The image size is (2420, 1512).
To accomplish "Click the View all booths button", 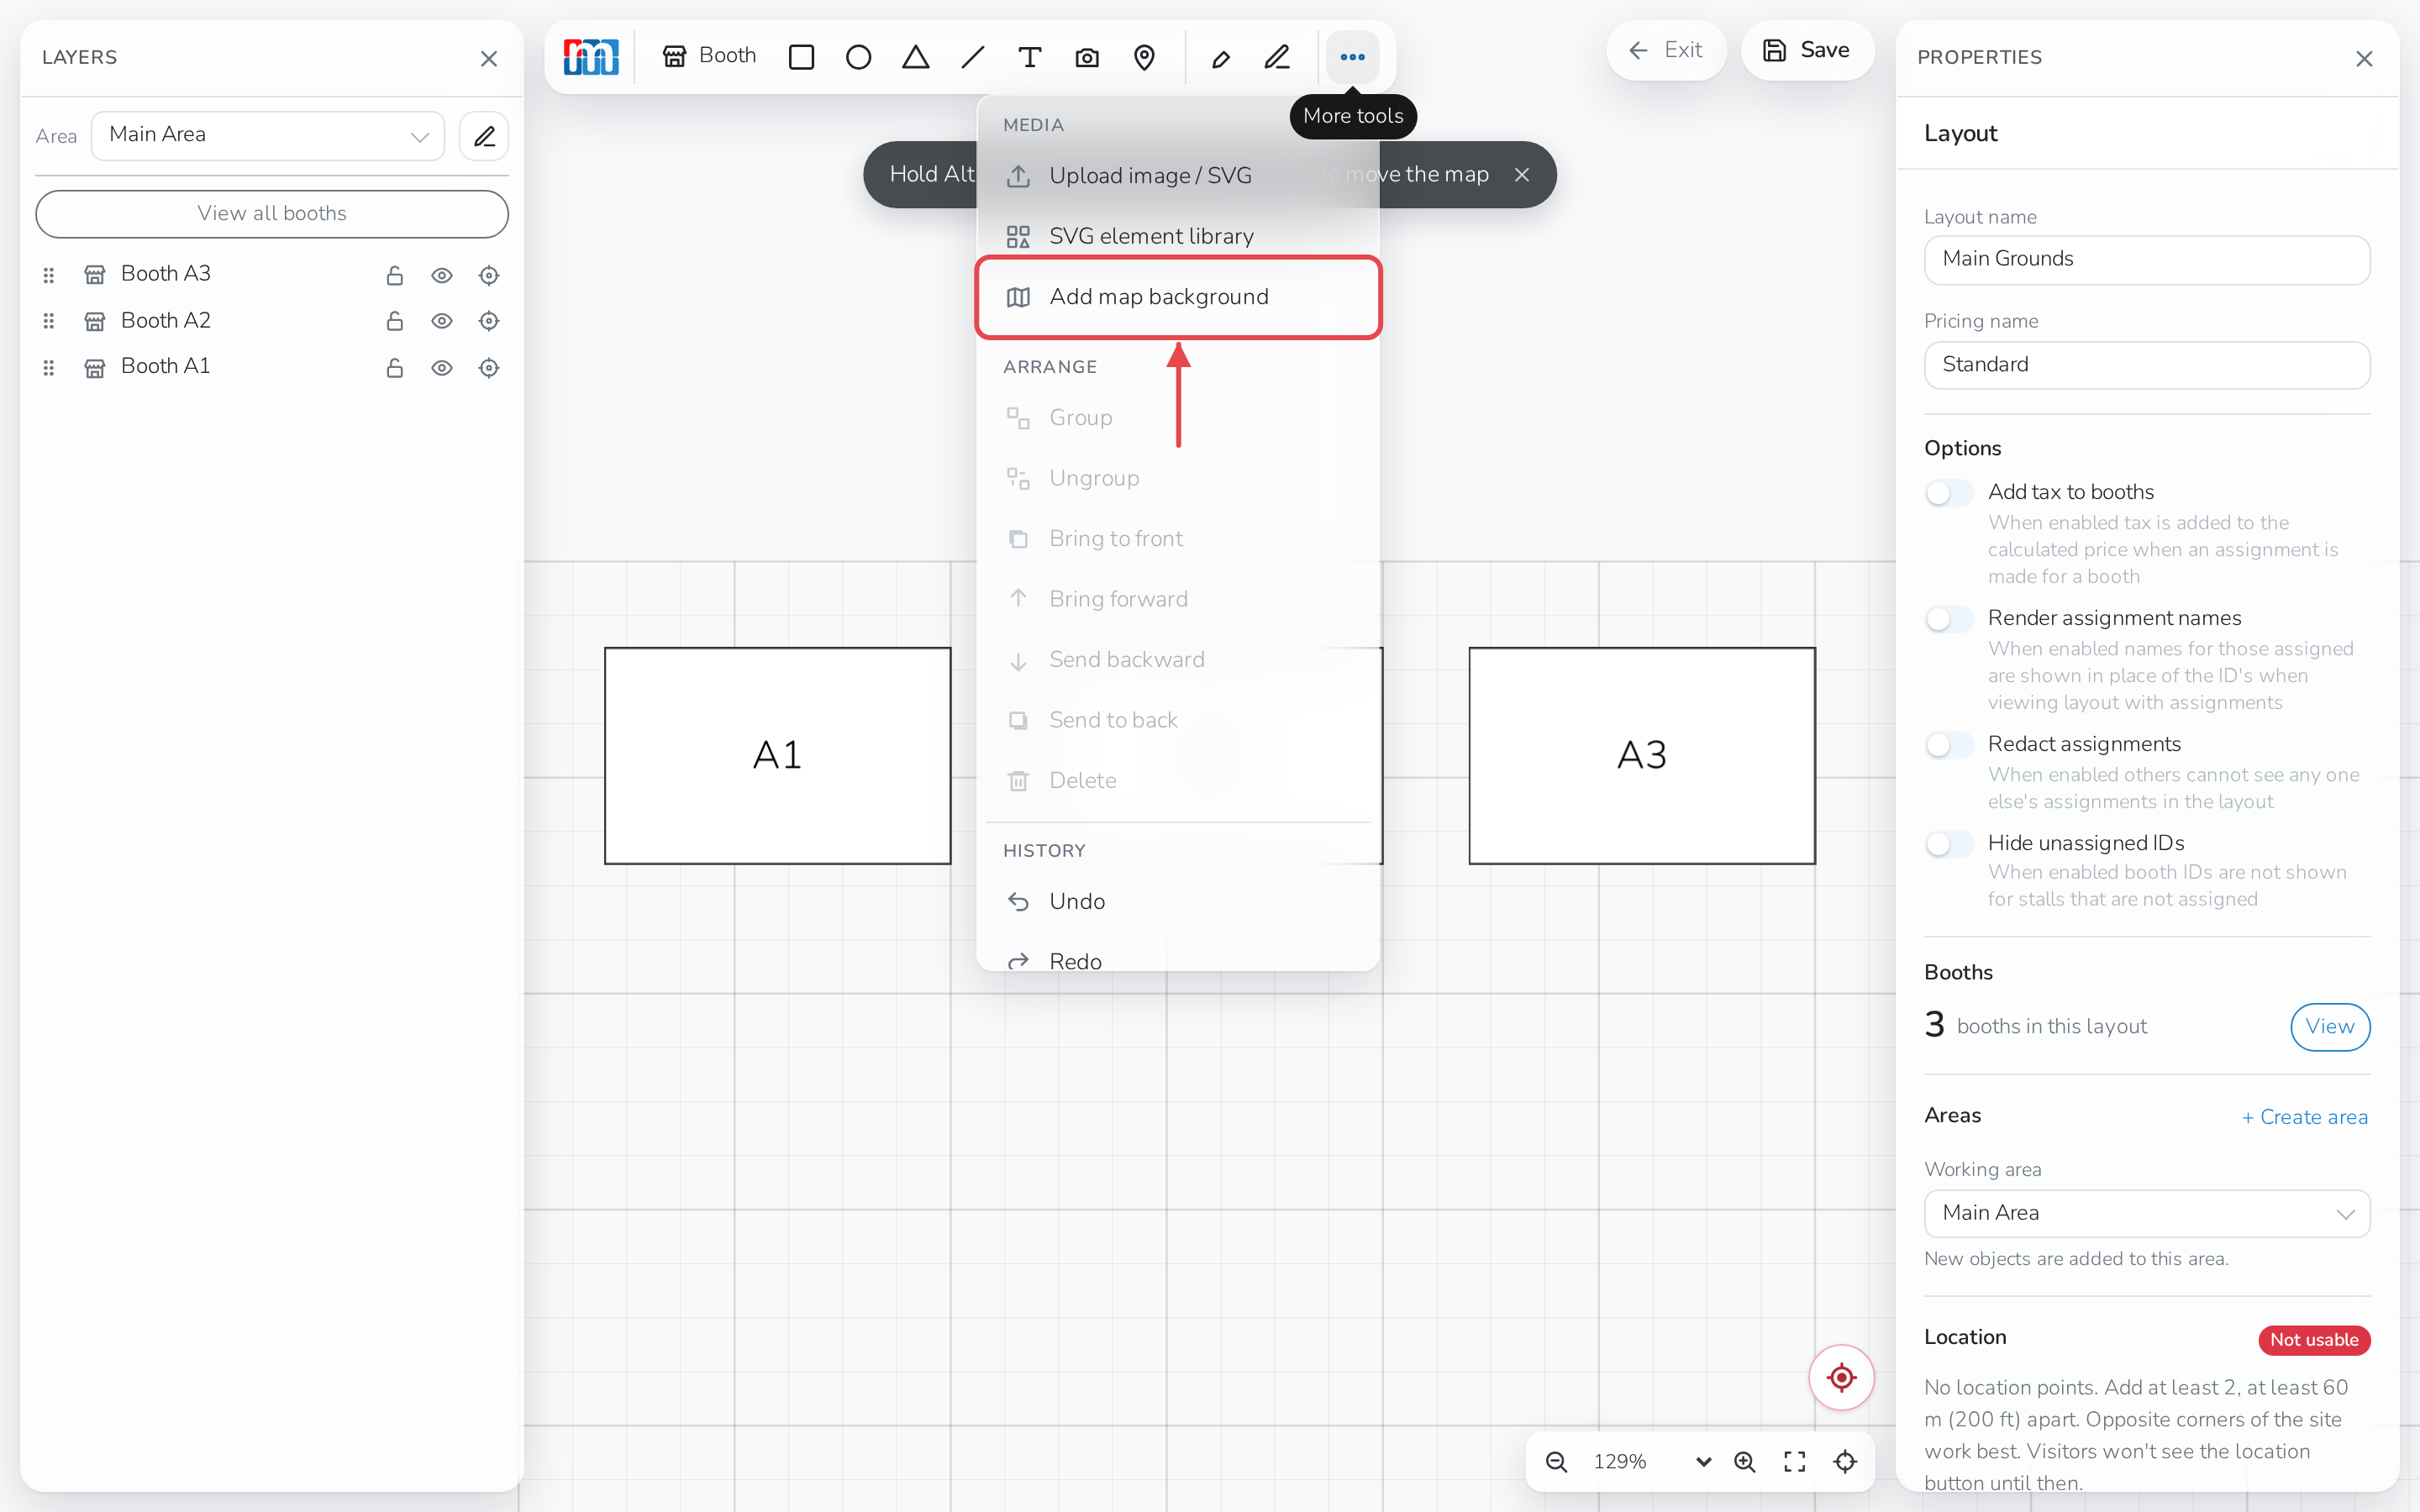I will pos(272,214).
